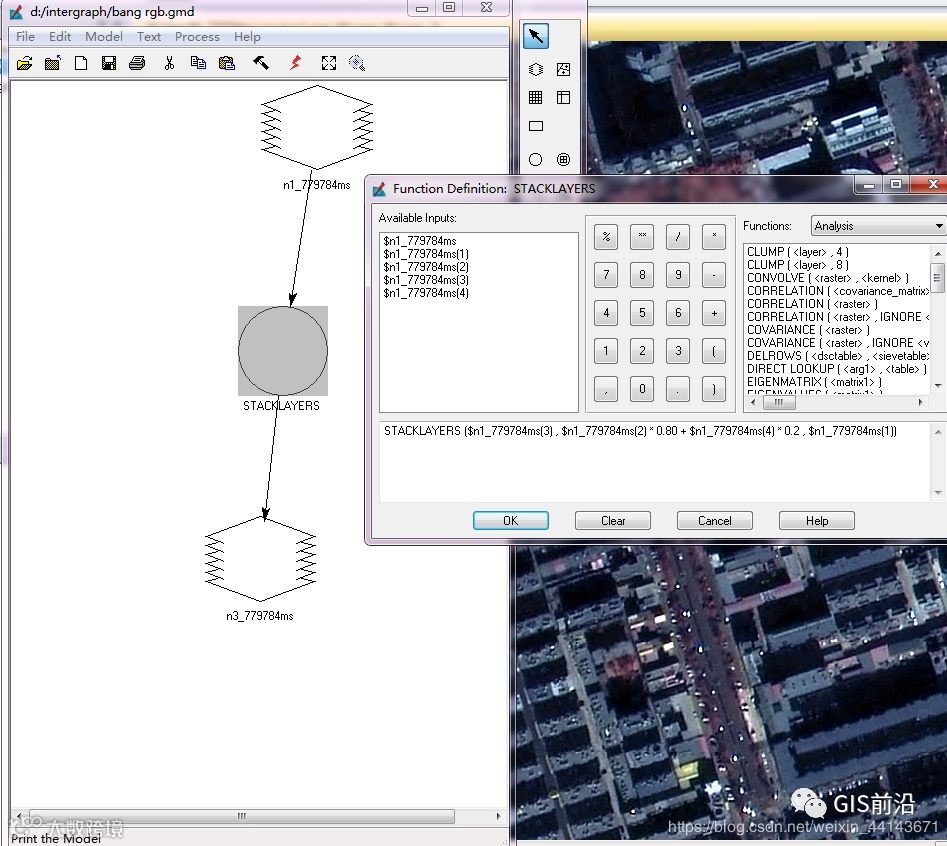Image resolution: width=947 pixels, height=846 pixels.
Task: Click OK in Function Definition dialog
Action: (x=510, y=521)
